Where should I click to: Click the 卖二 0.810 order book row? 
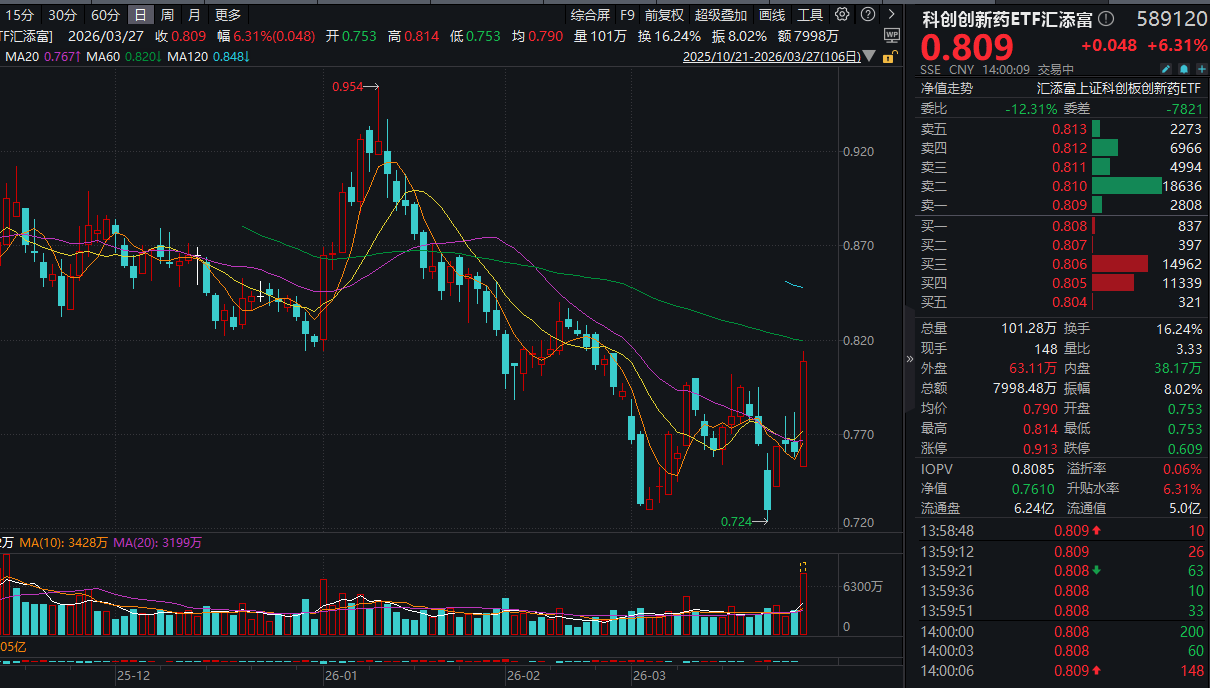1062,186
